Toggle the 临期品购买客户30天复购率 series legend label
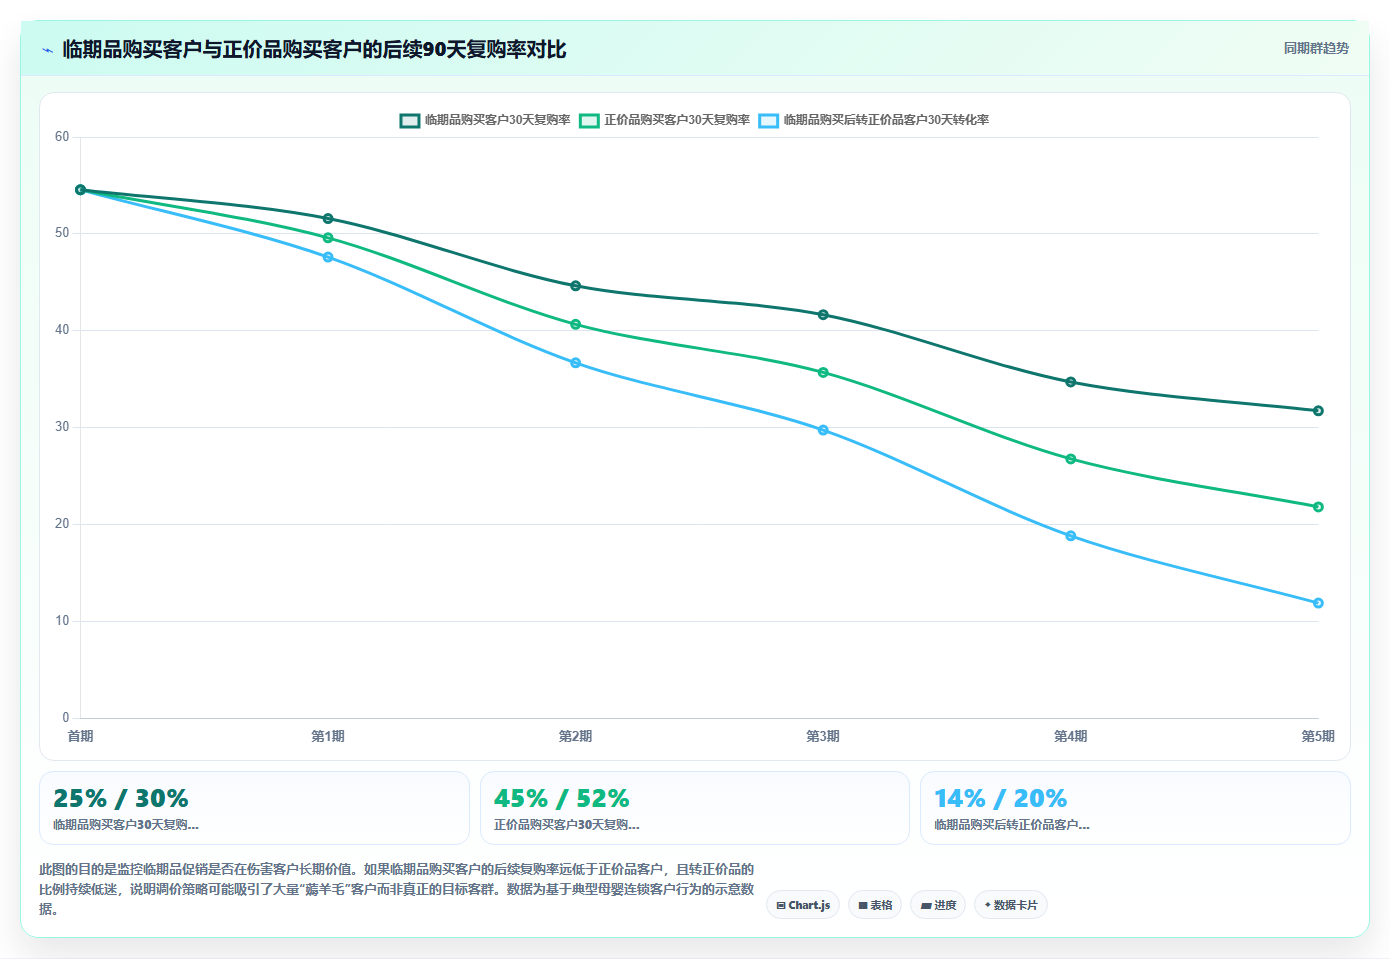 coord(497,120)
